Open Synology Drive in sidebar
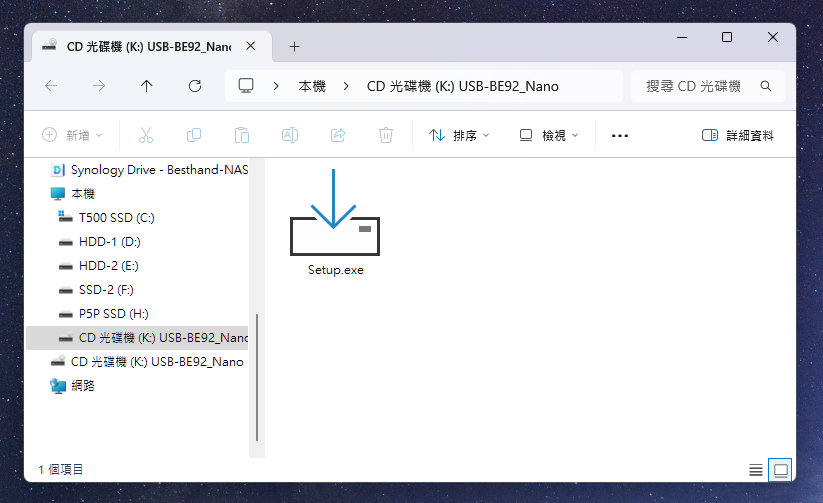The width and height of the screenshot is (823, 503). click(x=158, y=169)
